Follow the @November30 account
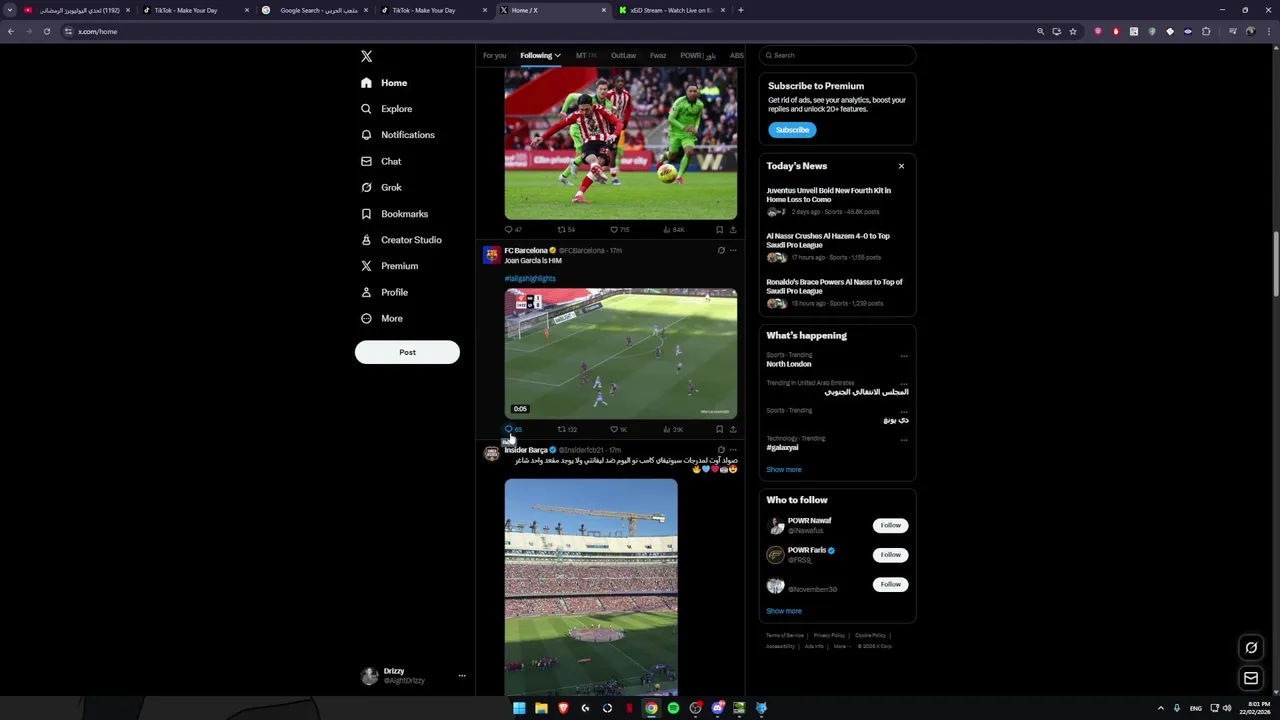The image size is (1280, 720). [x=890, y=584]
